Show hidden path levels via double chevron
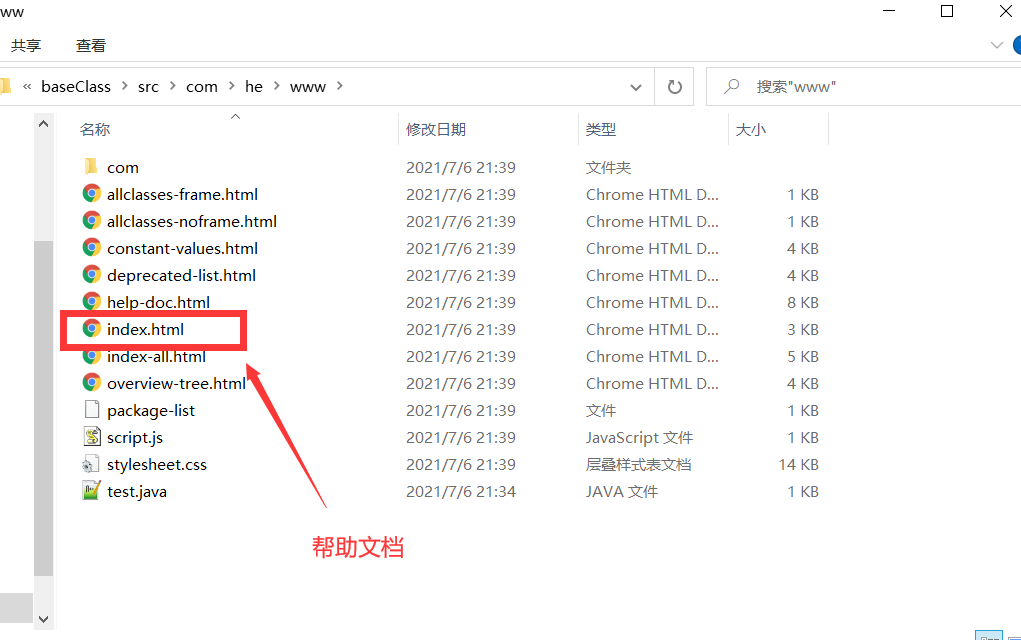The height and width of the screenshot is (640, 1021). (x=27, y=86)
